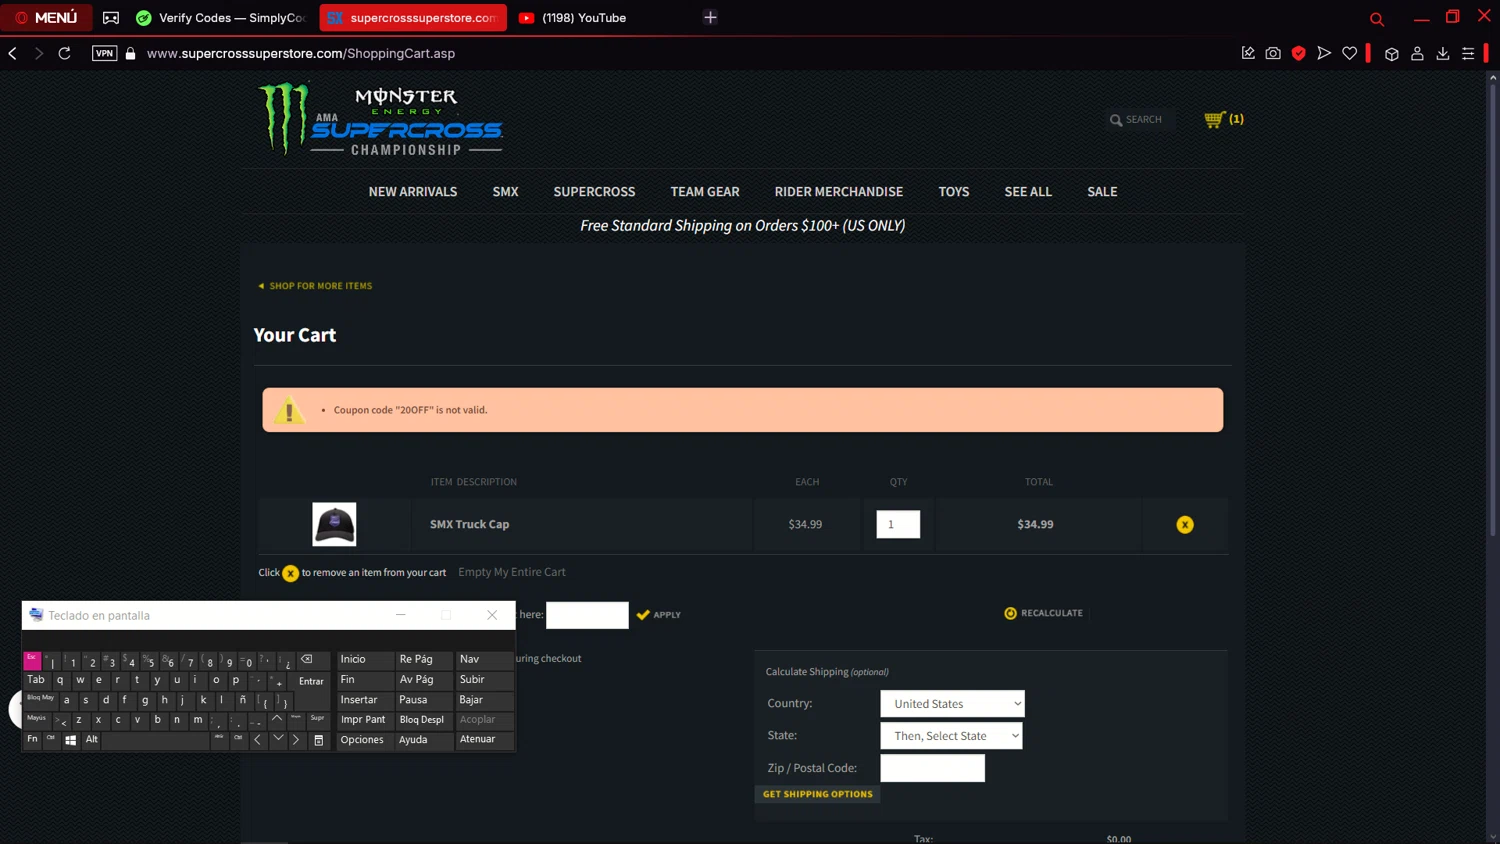Open the NEW ARRIVALS menu
The height and width of the screenshot is (844, 1500).
pyautogui.click(x=413, y=192)
